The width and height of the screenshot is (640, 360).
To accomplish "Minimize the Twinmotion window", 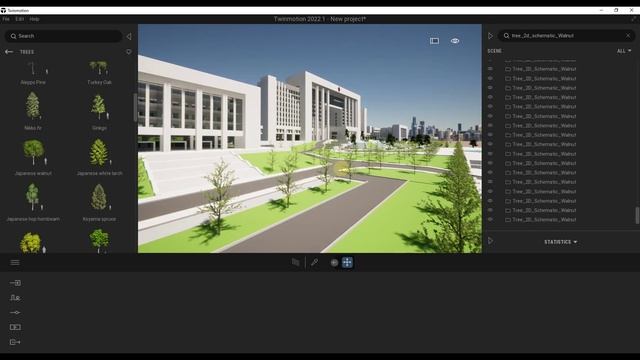I will (601, 10).
